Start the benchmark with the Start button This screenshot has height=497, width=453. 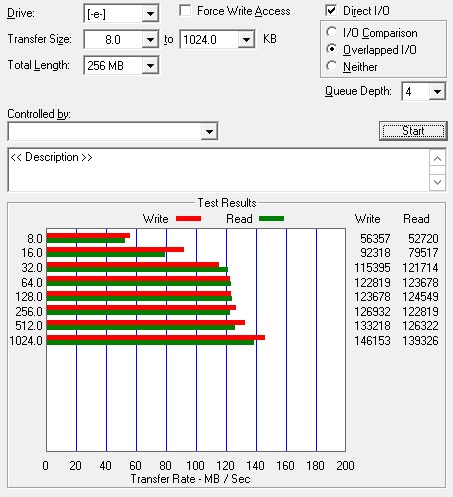tap(413, 131)
